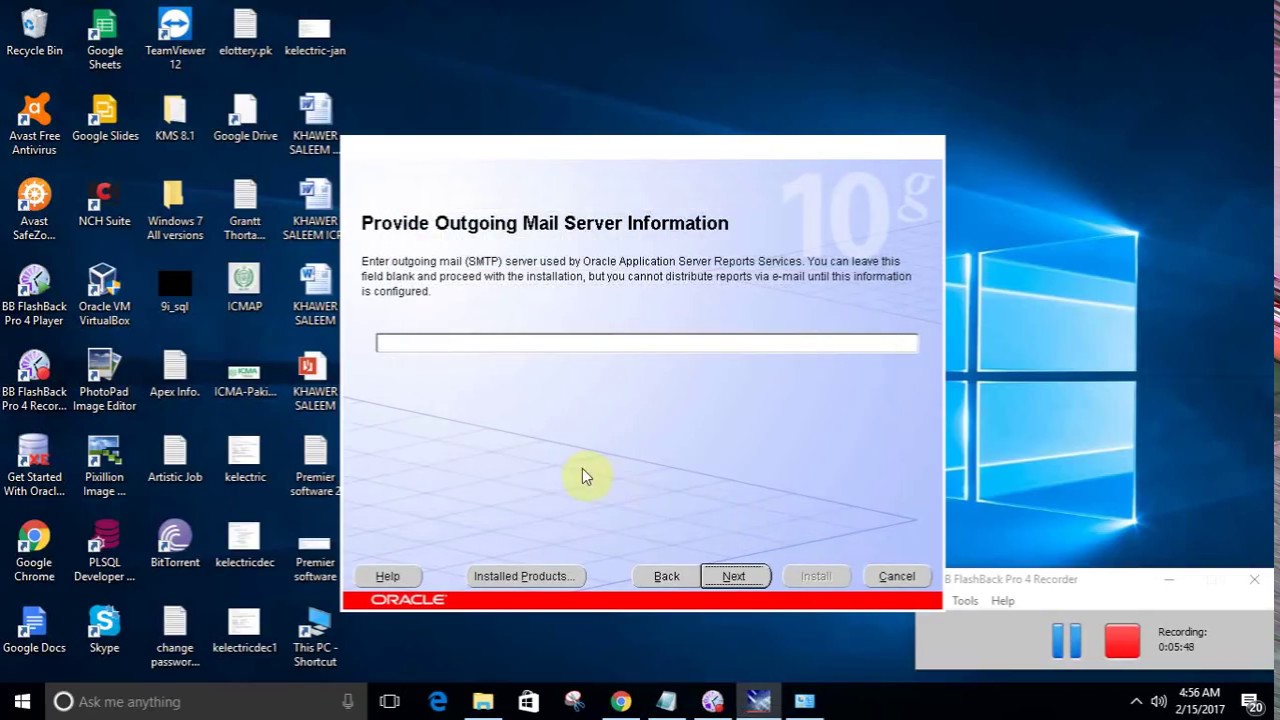
Task: Open Installed Products... in the installer
Action: (x=525, y=576)
